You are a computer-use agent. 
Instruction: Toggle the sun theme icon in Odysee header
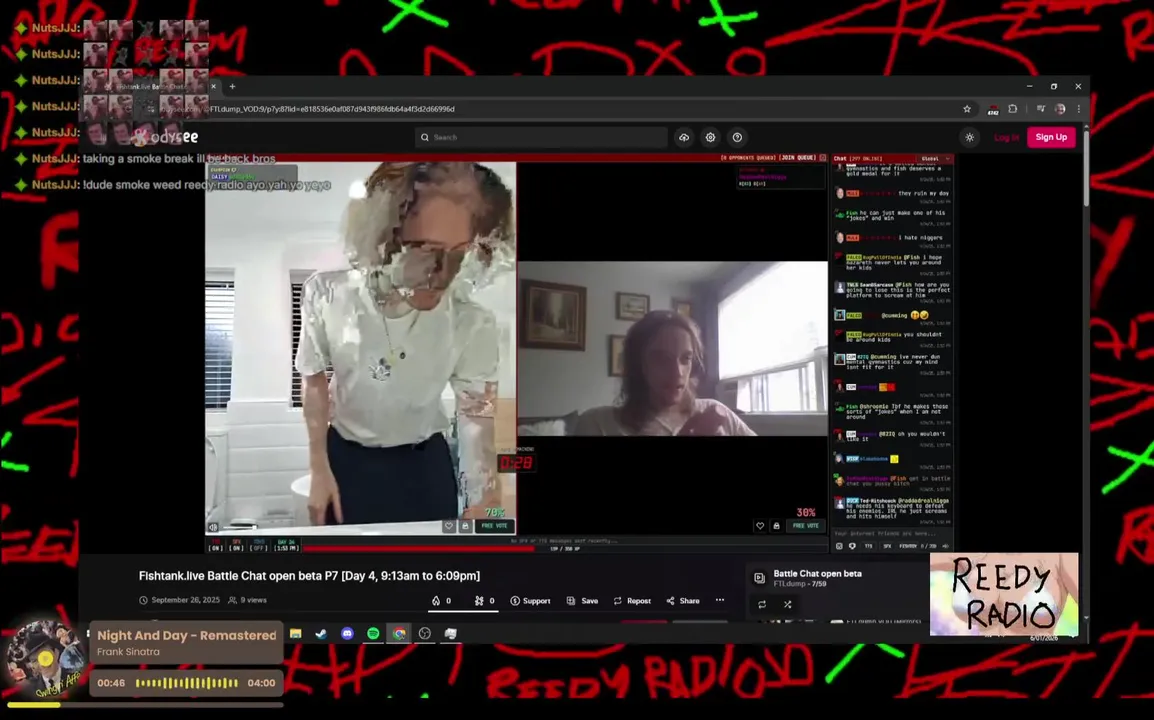[x=970, y=137]
